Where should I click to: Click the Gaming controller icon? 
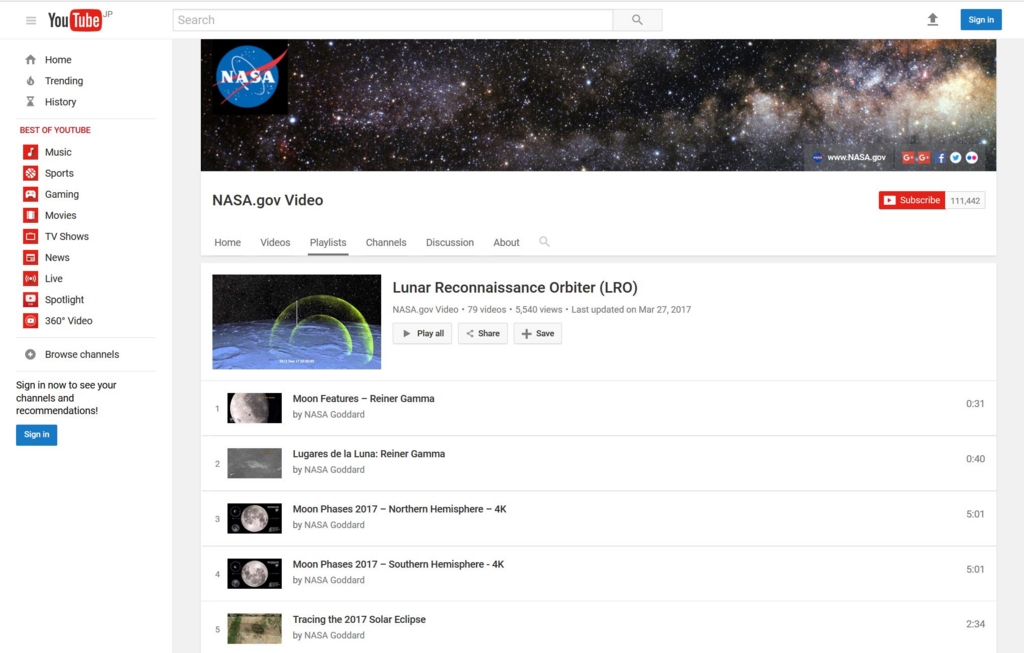pos(31,194)
